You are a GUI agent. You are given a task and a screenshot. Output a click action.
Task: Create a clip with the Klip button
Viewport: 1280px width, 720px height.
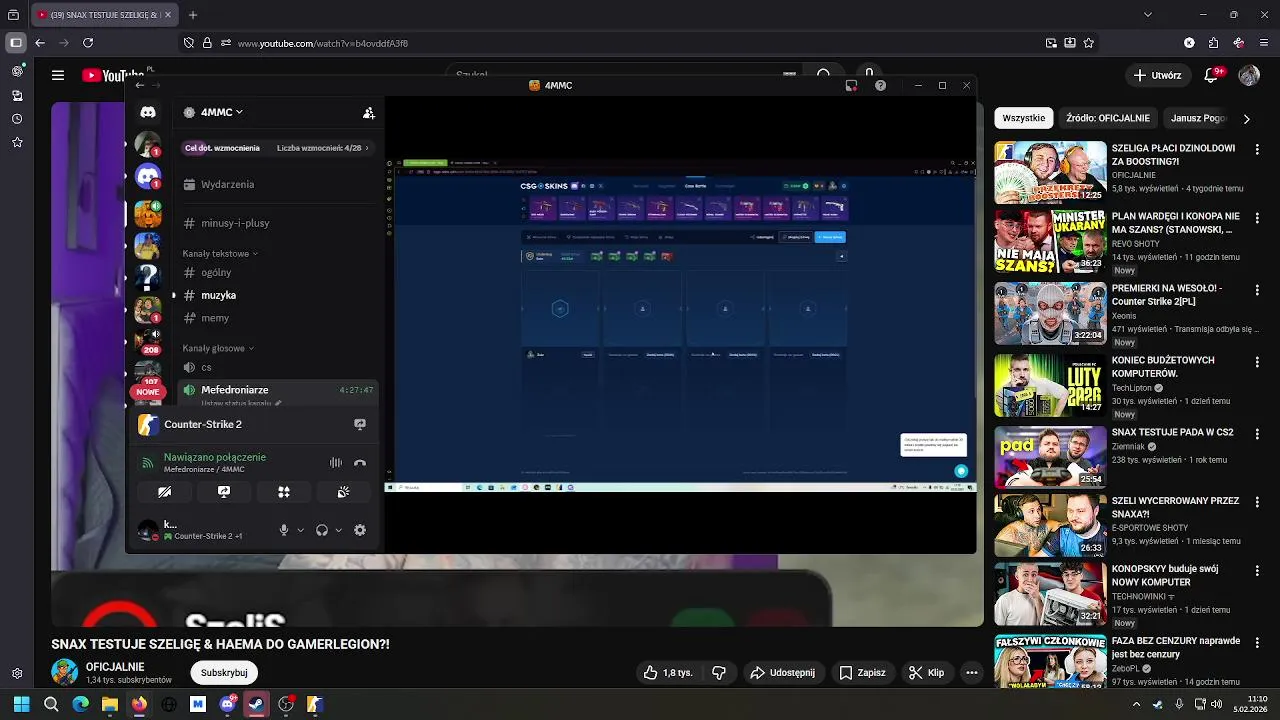pos(926,673)
